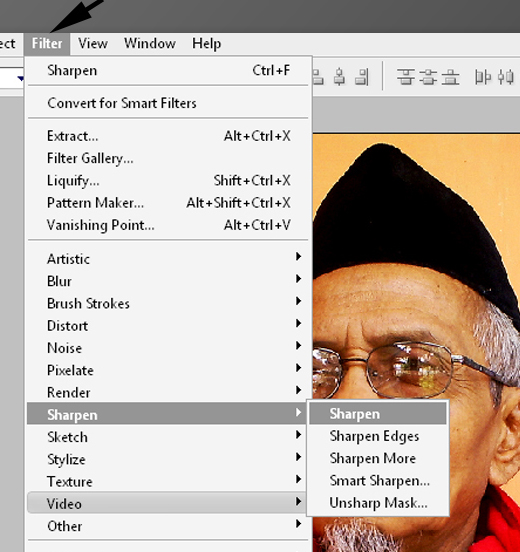The height and width of the screenshot is (552, 520).
Task: Expand the Artistic filter submenu
Action: [x=168, y=259]
